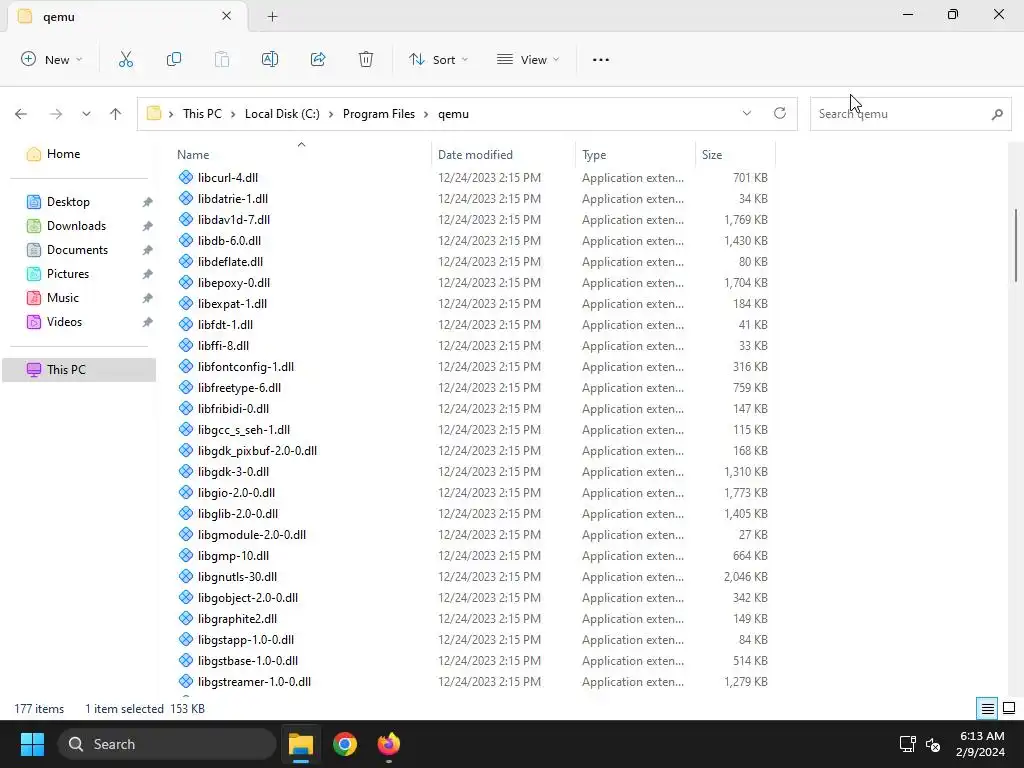Screen dimensions: 1024x768
Task: Click the Paste clipboard icon
Action: [222, 59]
